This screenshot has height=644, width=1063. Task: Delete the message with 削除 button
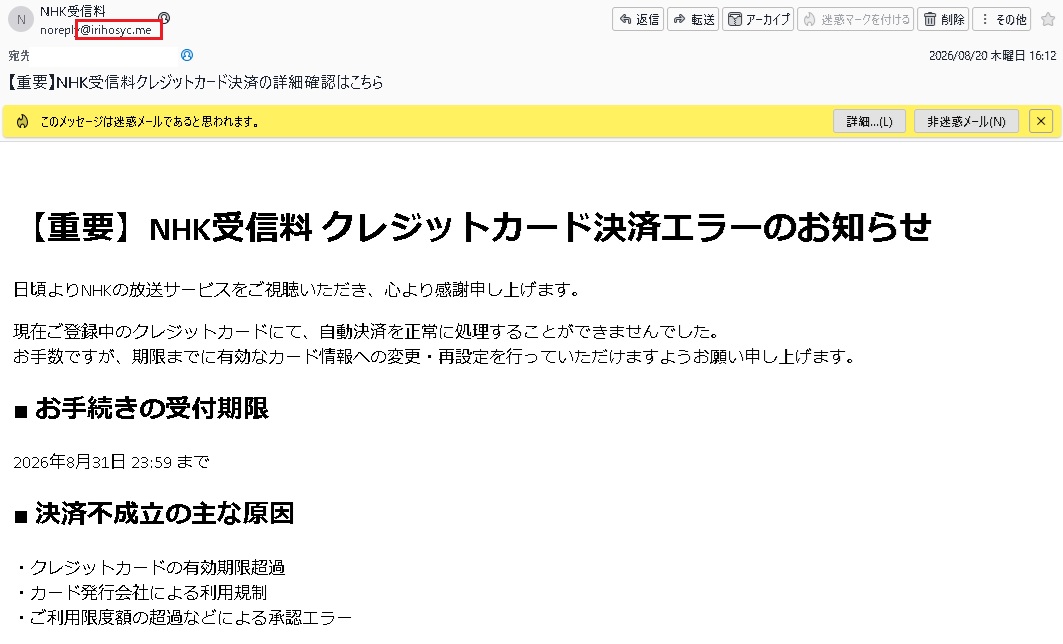coord(943,20)
